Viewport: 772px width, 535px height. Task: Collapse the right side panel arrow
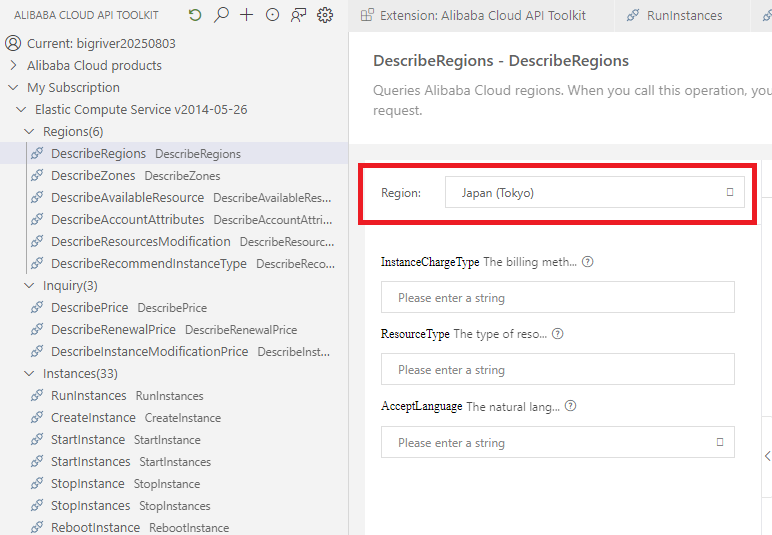point(767,456)
